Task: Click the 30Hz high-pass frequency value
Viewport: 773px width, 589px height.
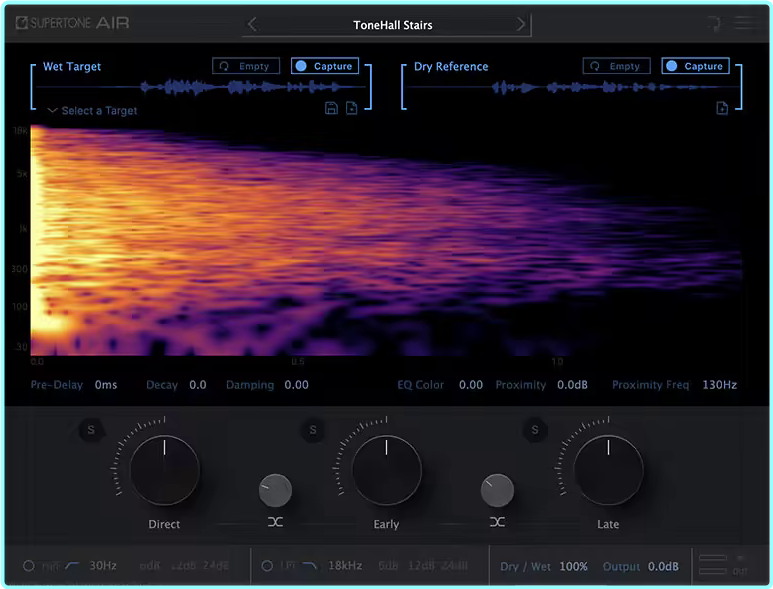Action: [103, 565]
